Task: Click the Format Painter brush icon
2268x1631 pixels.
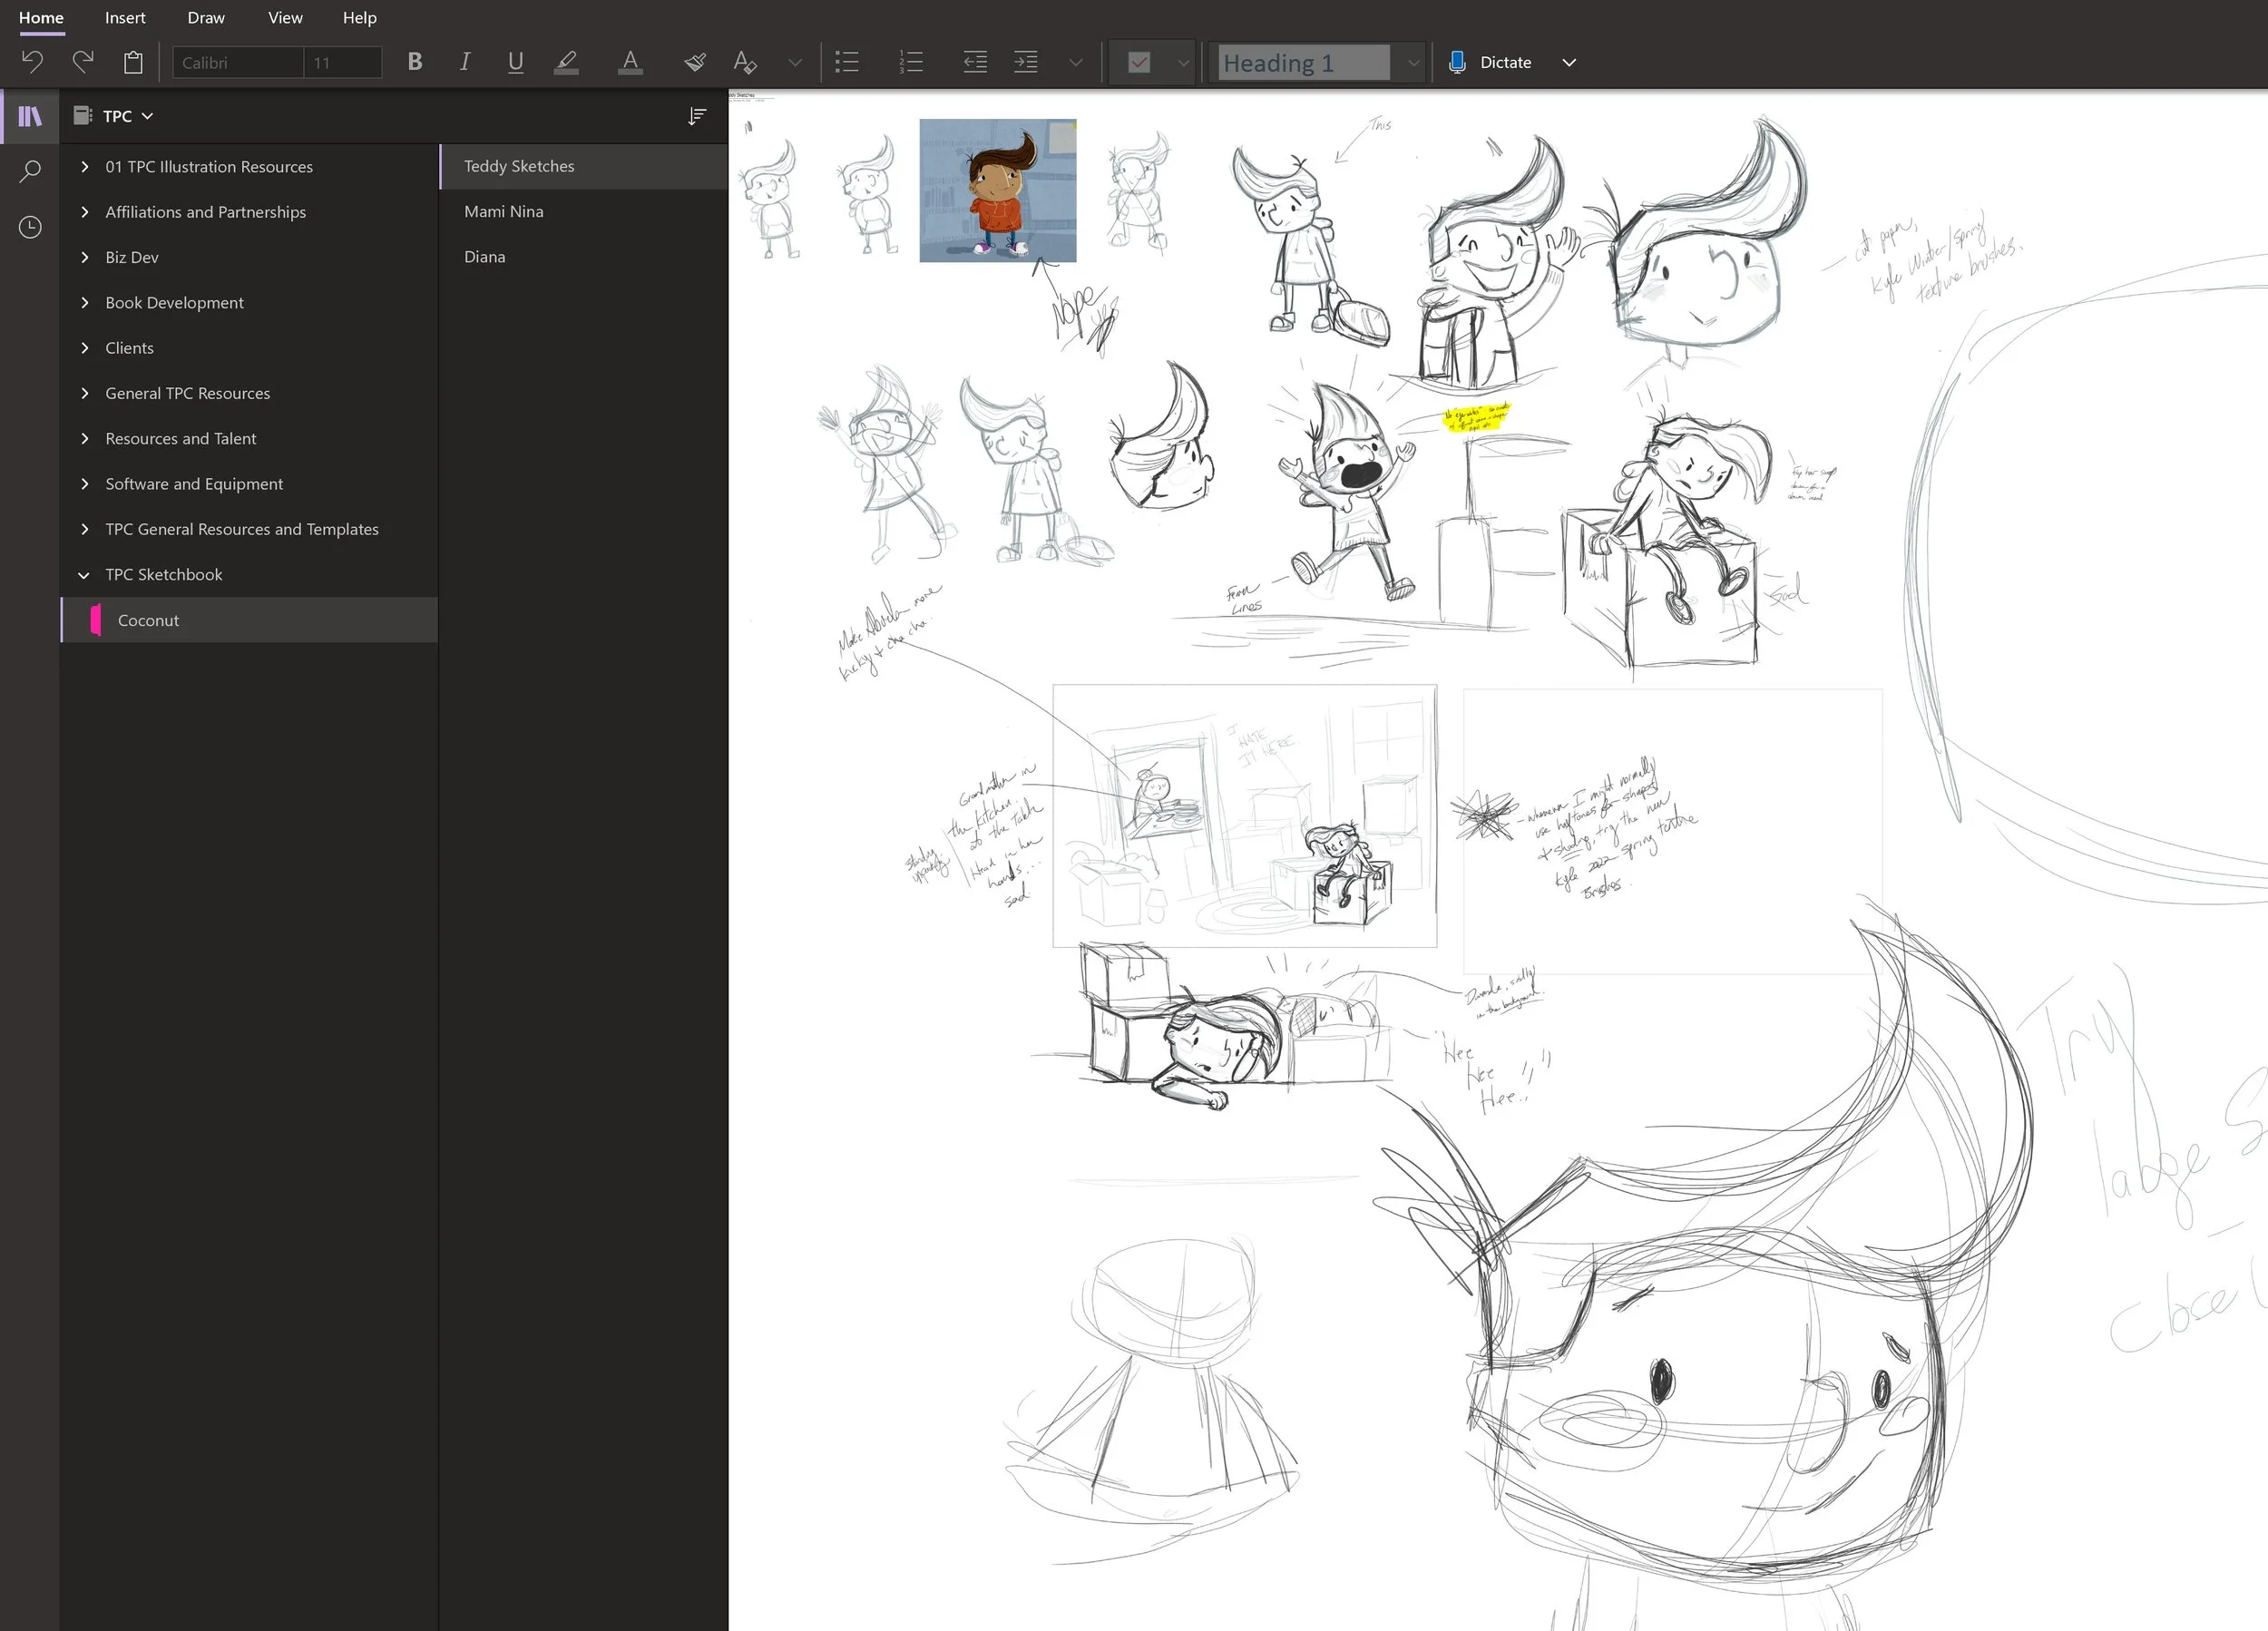Action: [695, 62]
